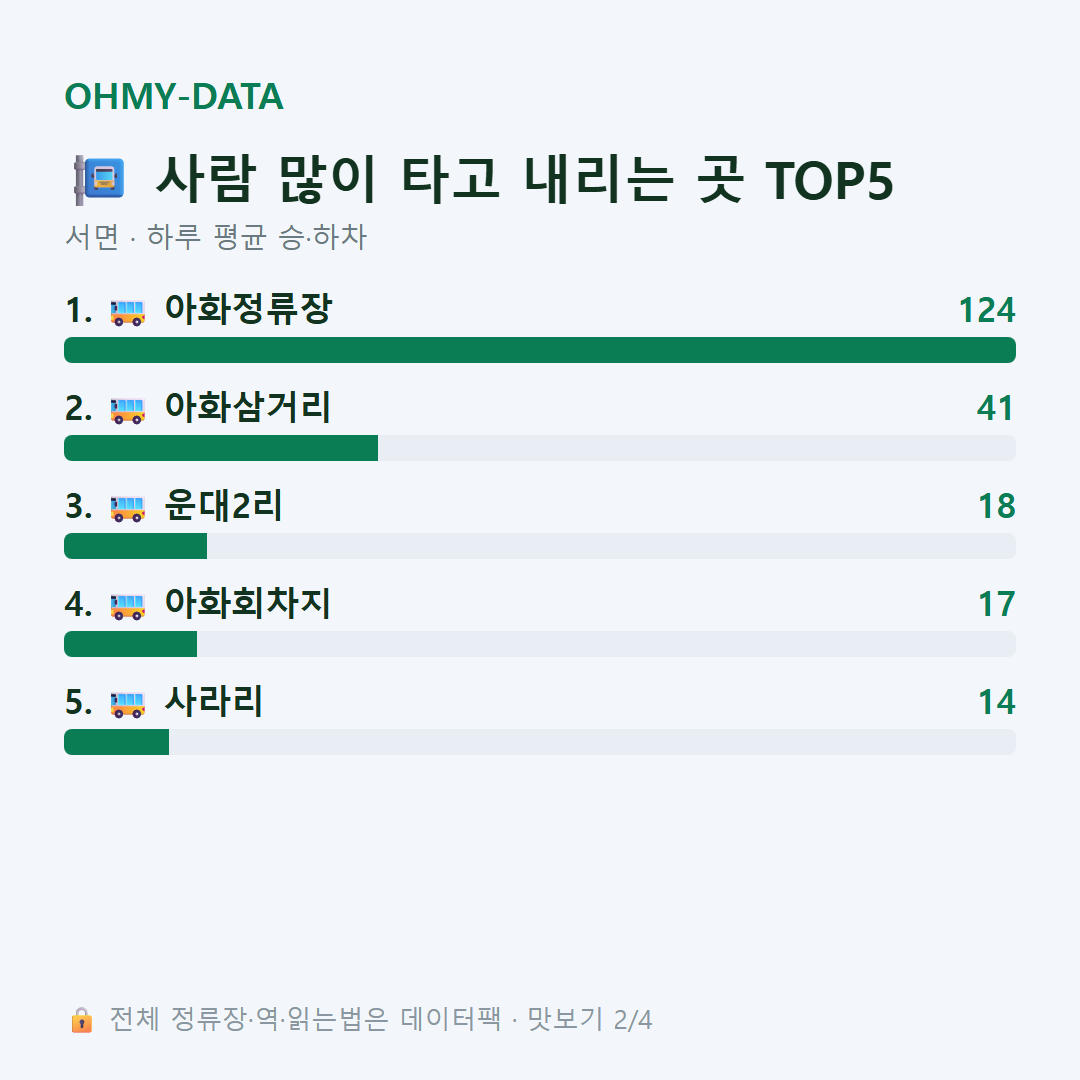Select the 사라리 stop name
This screenshot has height=1080, width=1080.
coord(214,701)
